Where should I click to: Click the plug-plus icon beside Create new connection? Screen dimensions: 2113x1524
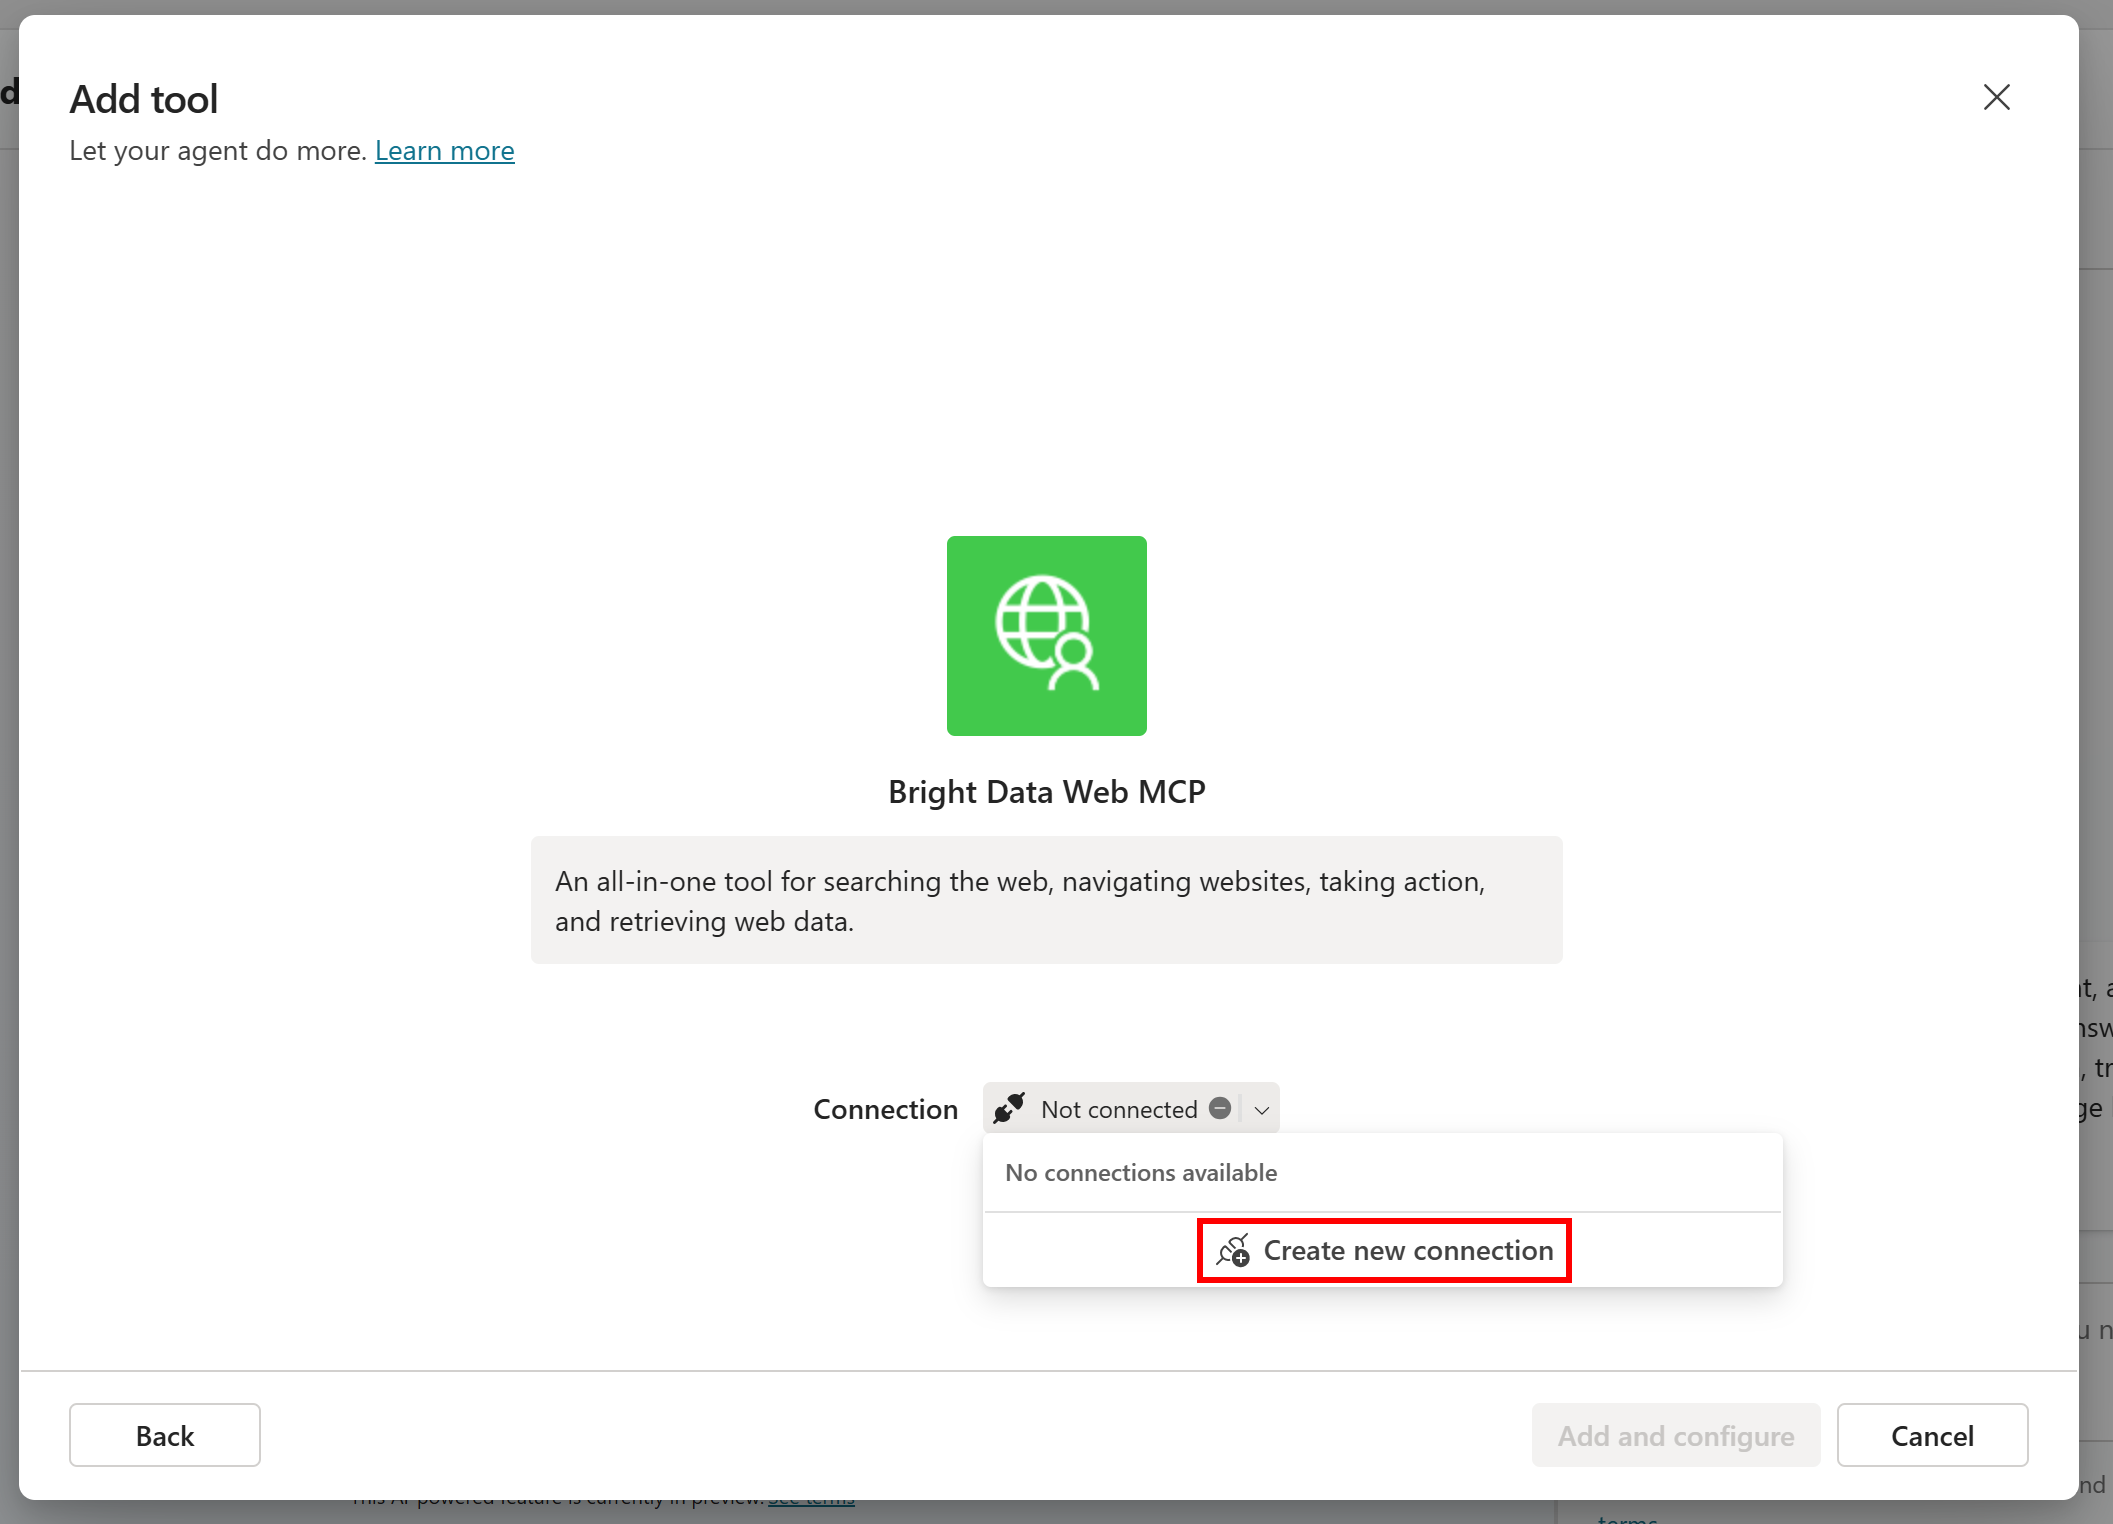coord(1233,1250)
